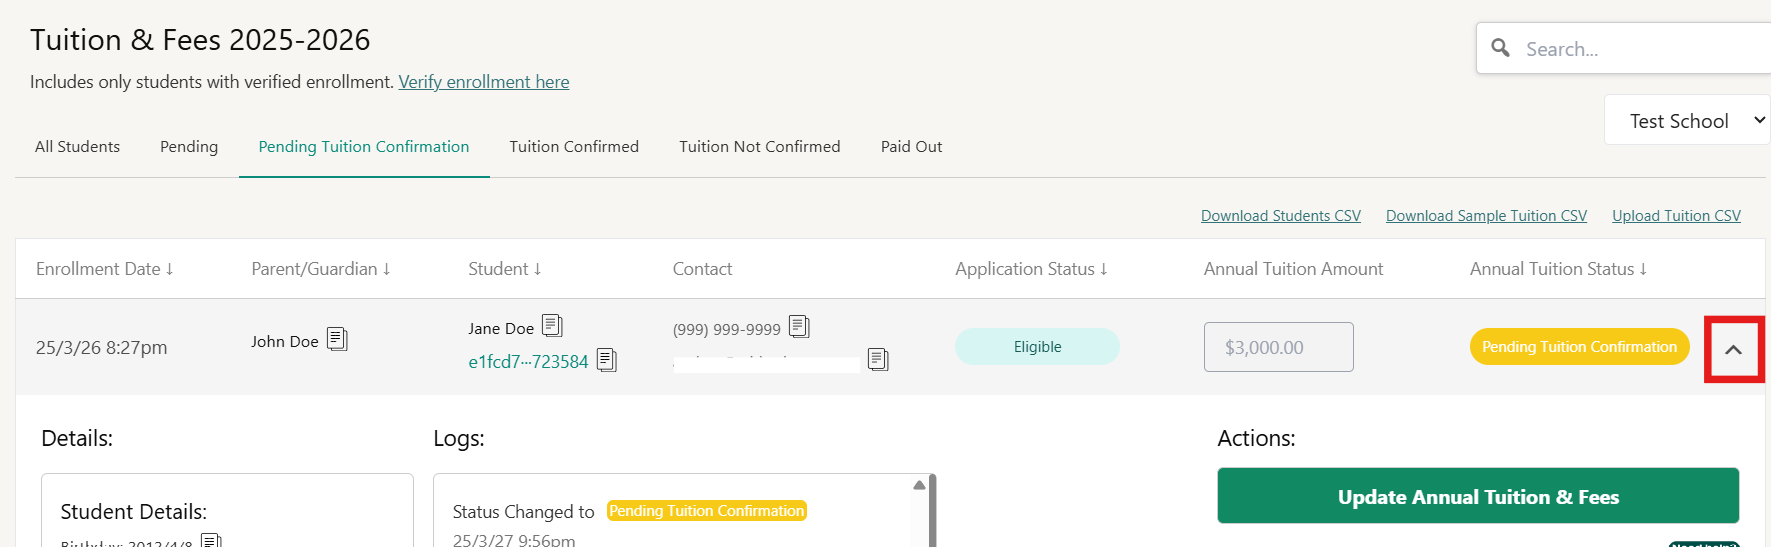
Task: Switch to the Tuition Confirmed tab
Action: (x=574, y=147)
